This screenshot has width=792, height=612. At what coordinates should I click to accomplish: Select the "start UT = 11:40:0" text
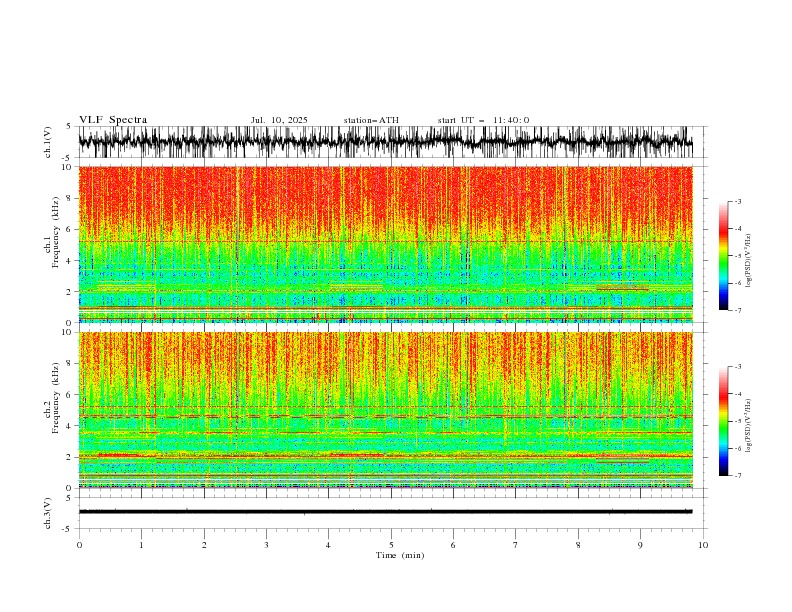[483, 120]
